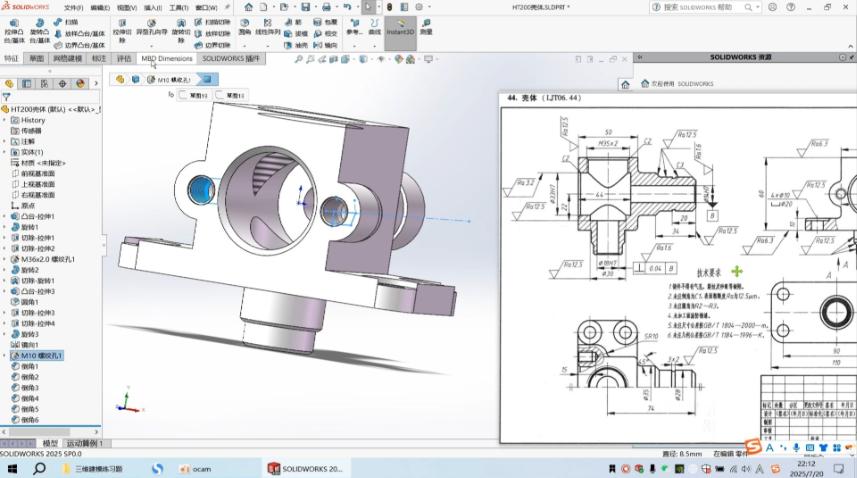Viewport: 857px width, 478px height.
Task: Choose the 放样凸台/基体 loft feature
Action: 80,34
